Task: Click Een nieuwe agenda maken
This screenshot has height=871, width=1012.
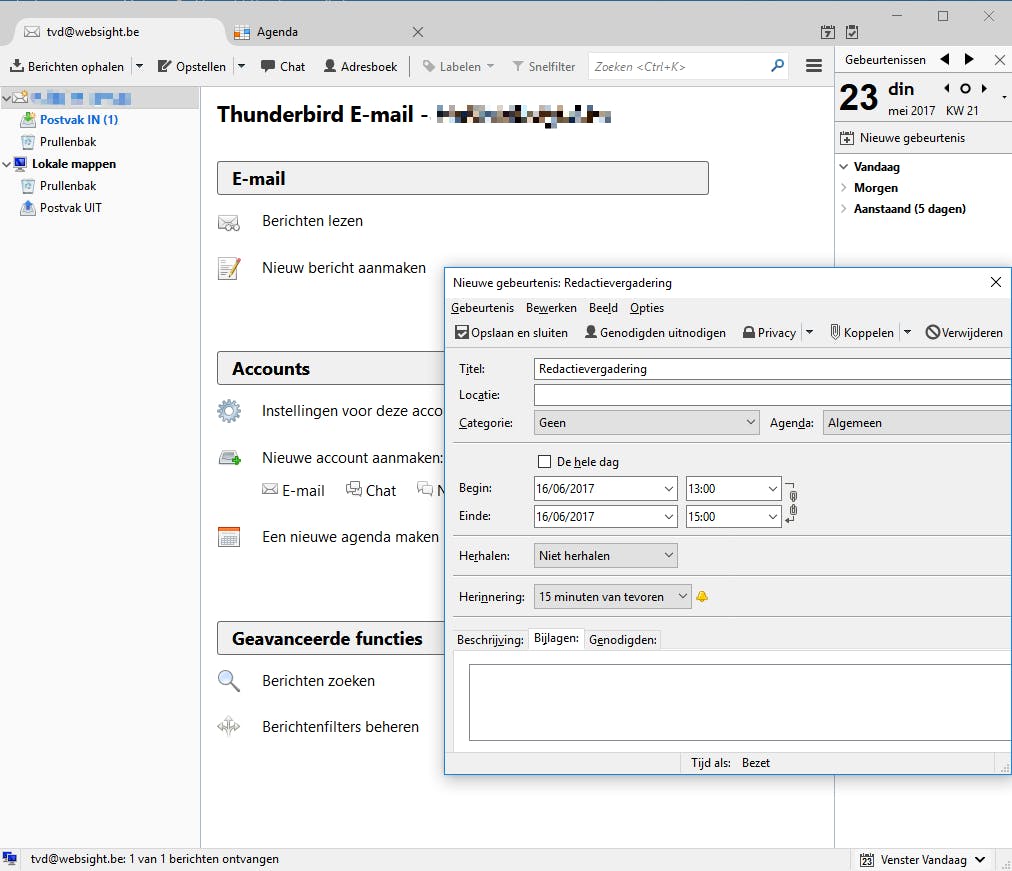Action: [x=350, y=537]
